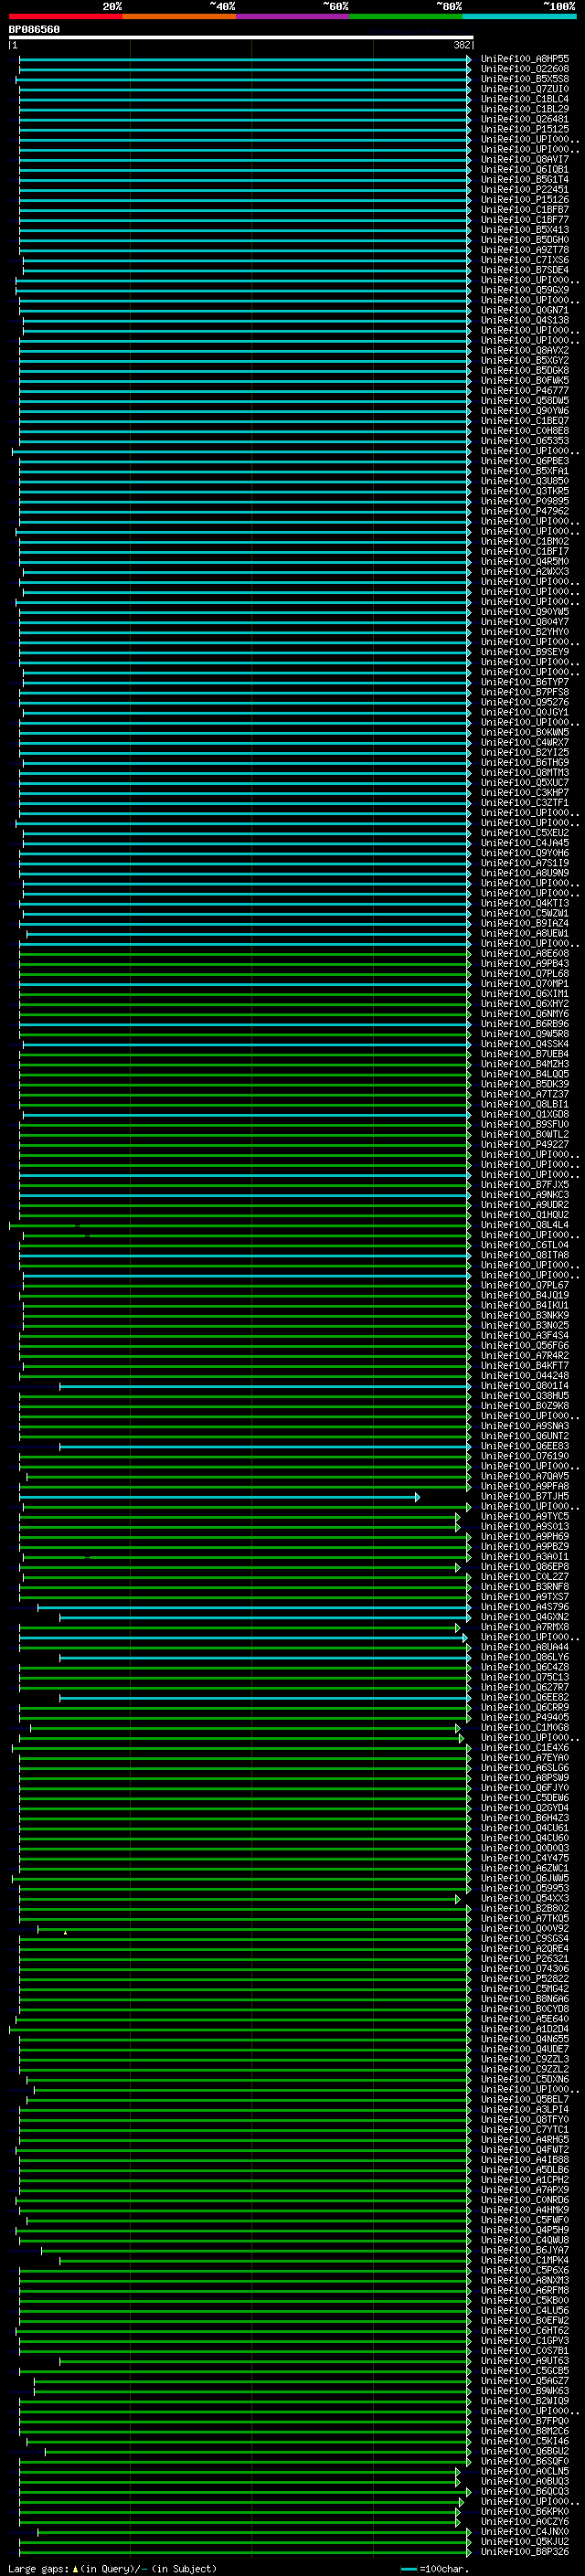Click hit label UniRef100_B5X413

click(525, 230)
